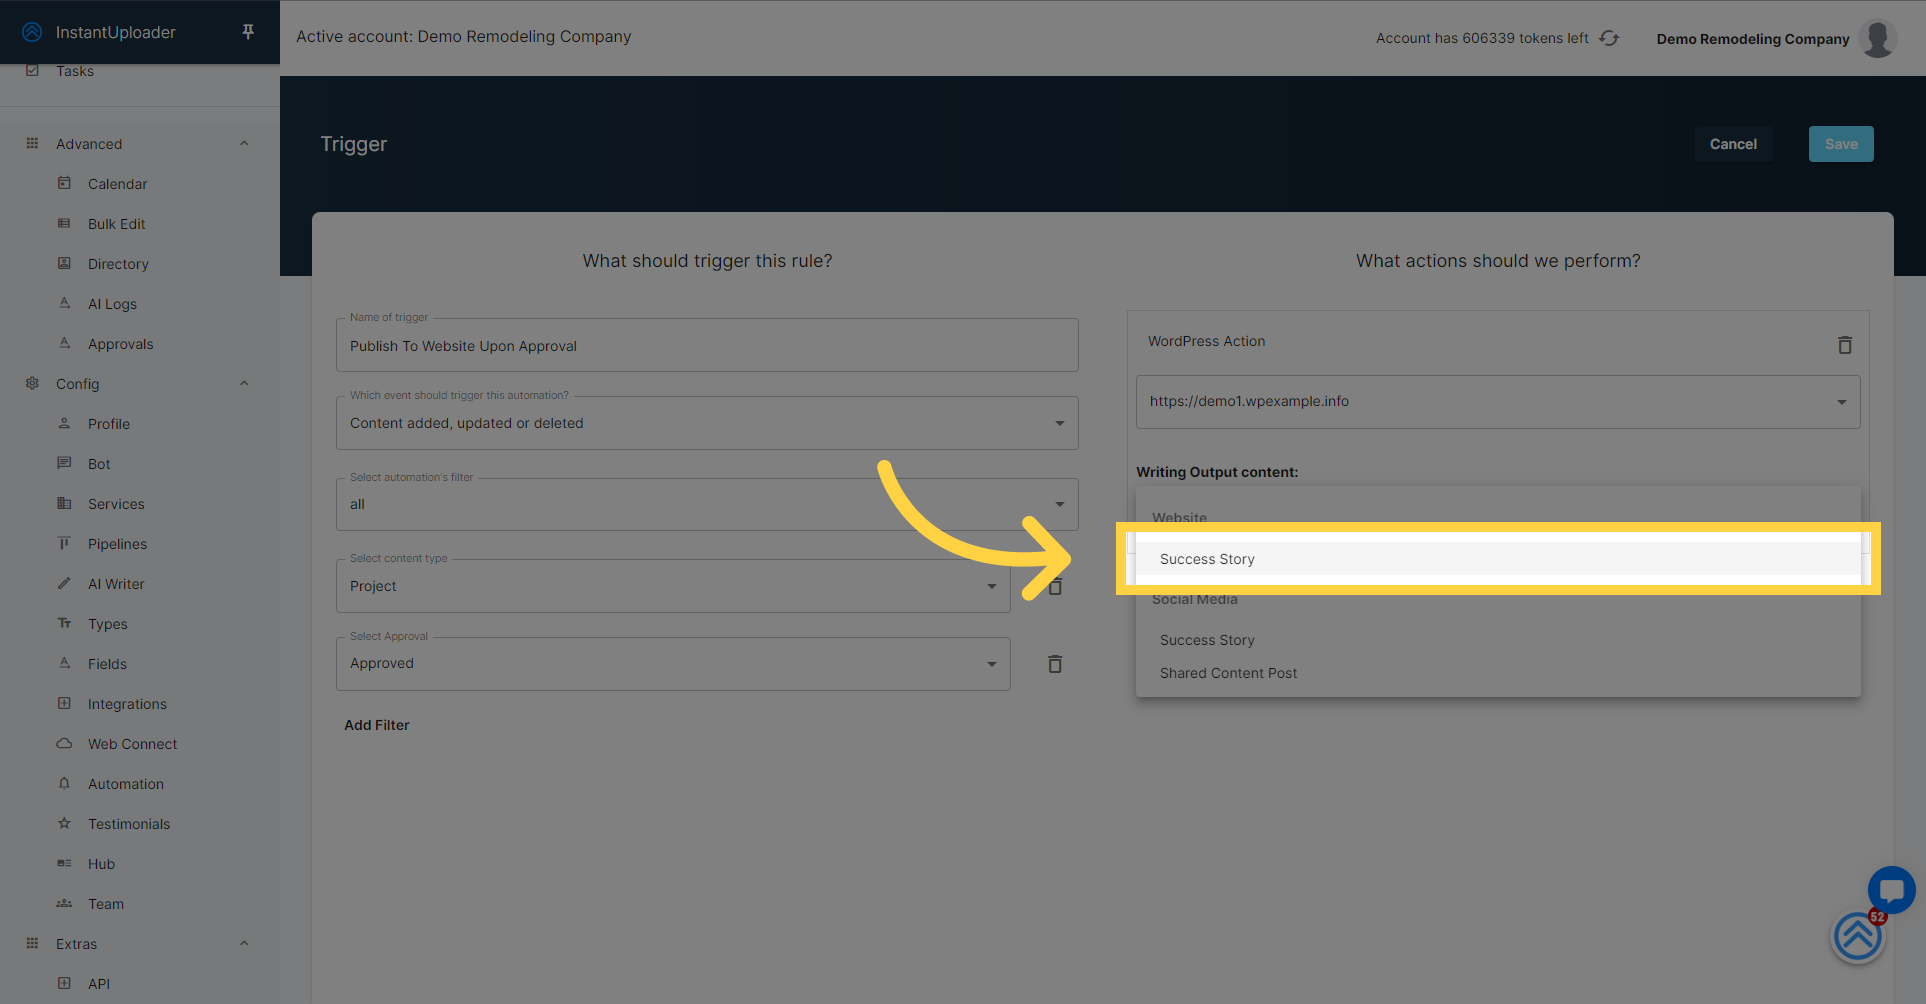Open the chat support bubble
This screenshot has width=1926, height=1004.
(1891, 890)
